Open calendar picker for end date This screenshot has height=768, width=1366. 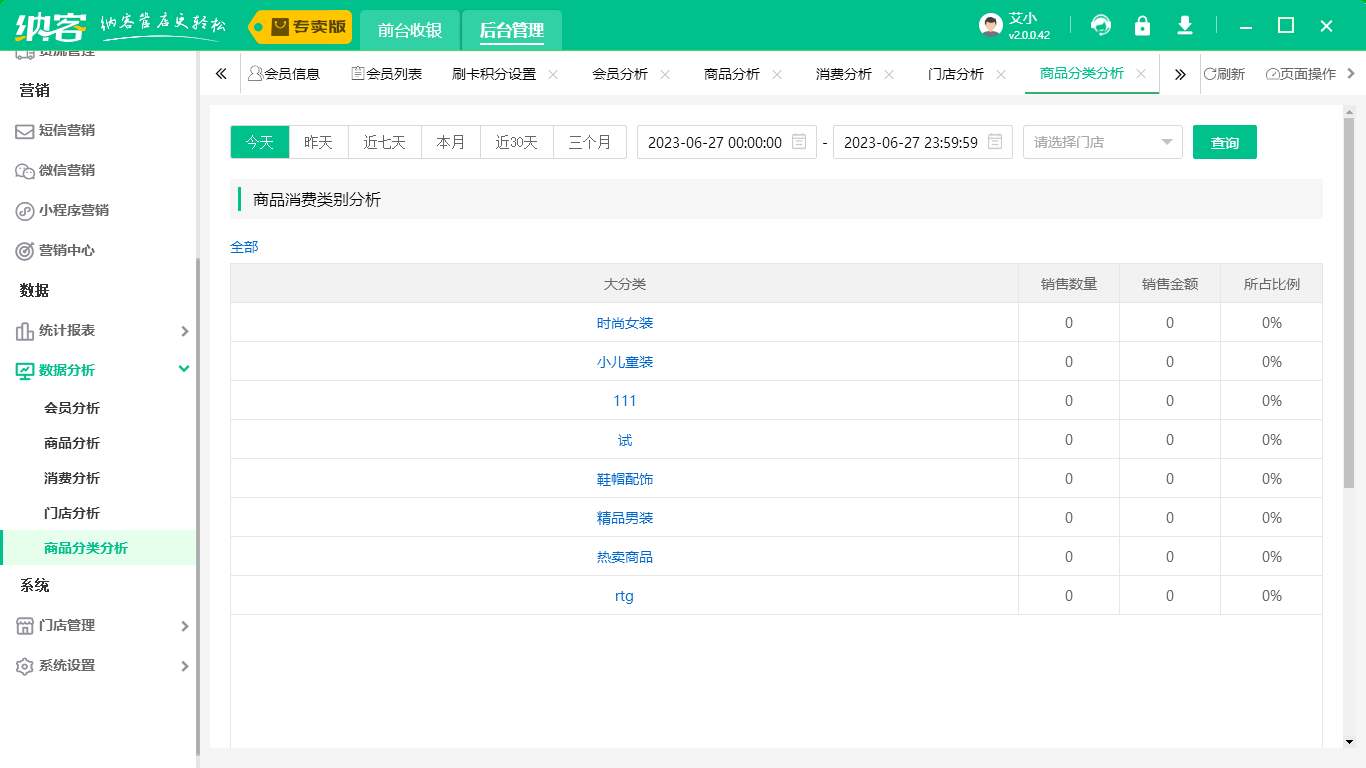pyautogui.click(x=995, y=142)
